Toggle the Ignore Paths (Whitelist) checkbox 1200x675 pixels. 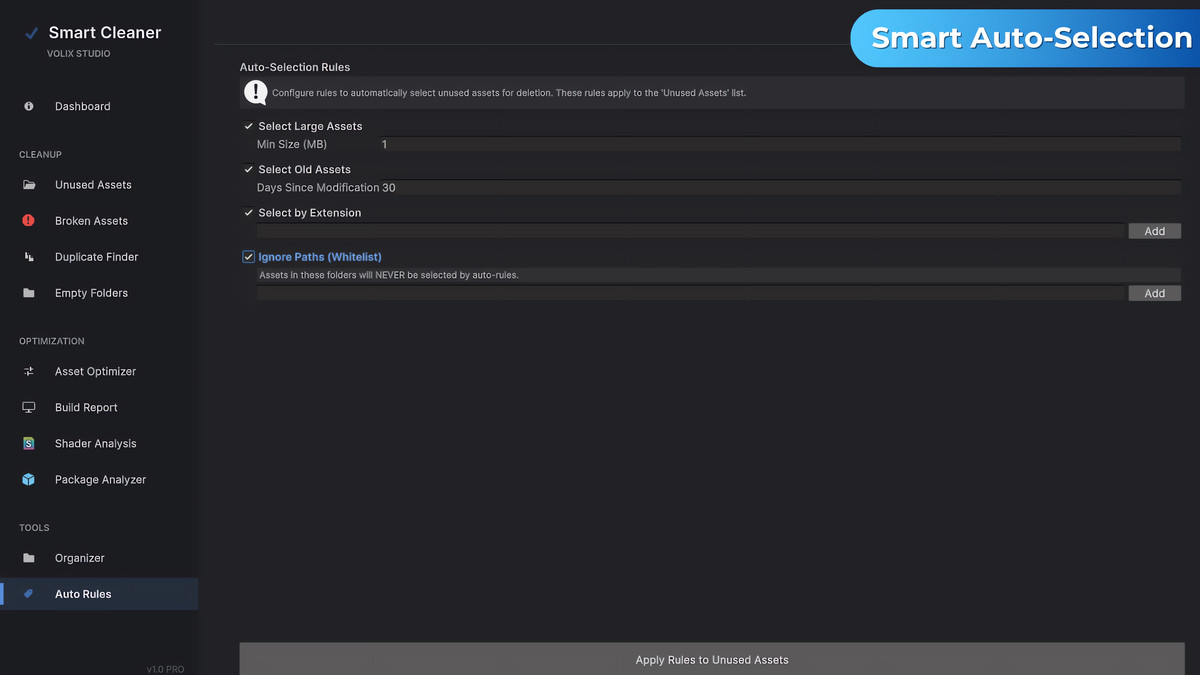pos(248,256)
